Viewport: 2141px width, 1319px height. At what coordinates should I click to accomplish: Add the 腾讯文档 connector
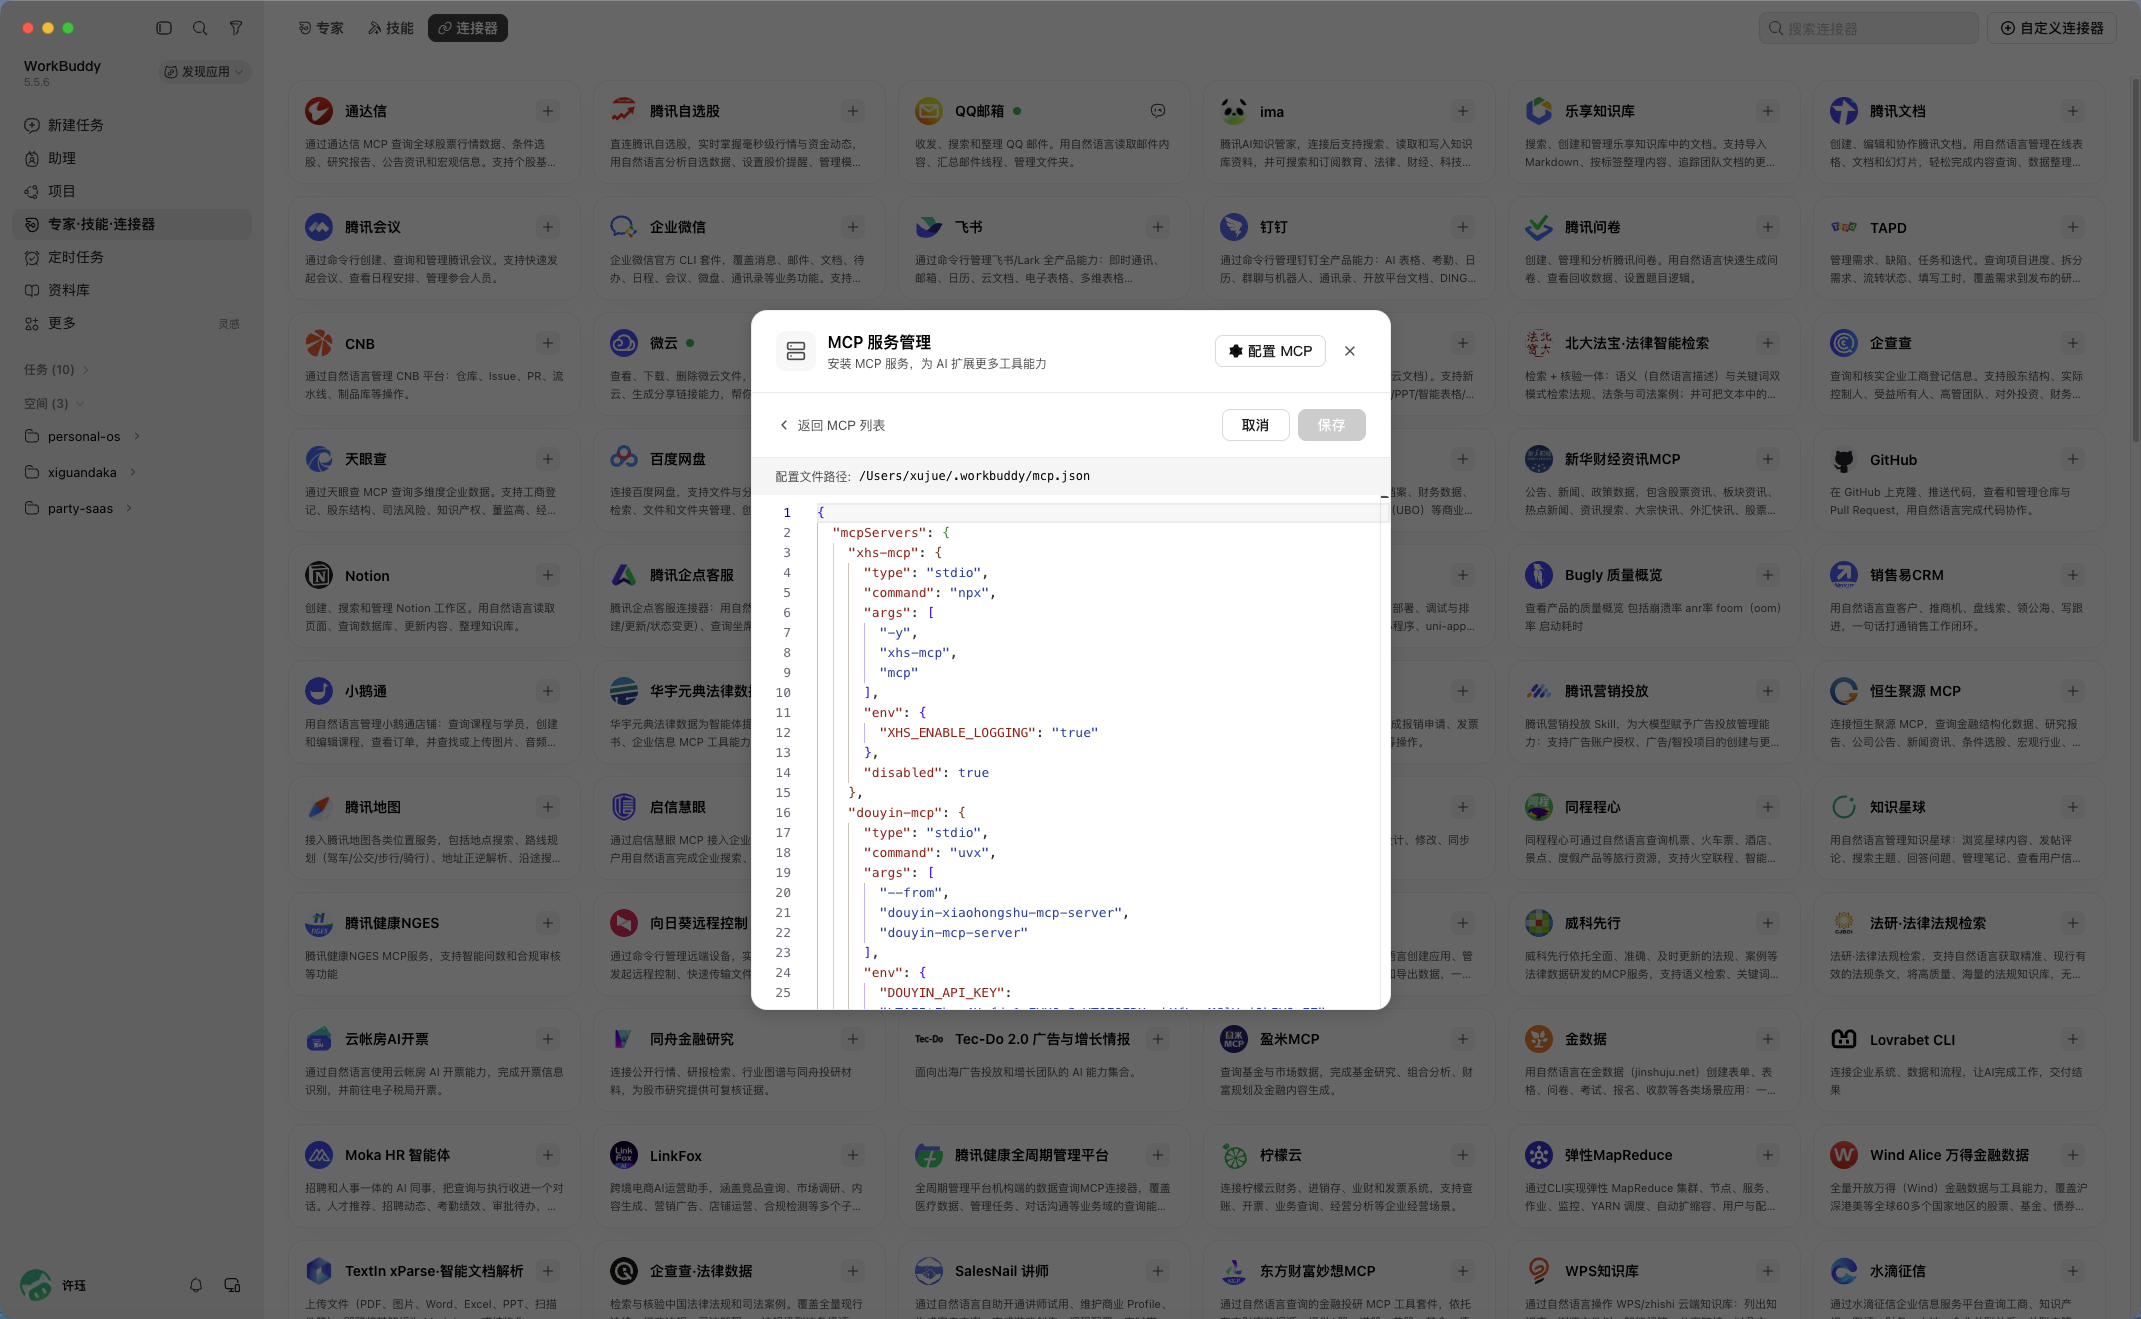[x=2072, y=111]
